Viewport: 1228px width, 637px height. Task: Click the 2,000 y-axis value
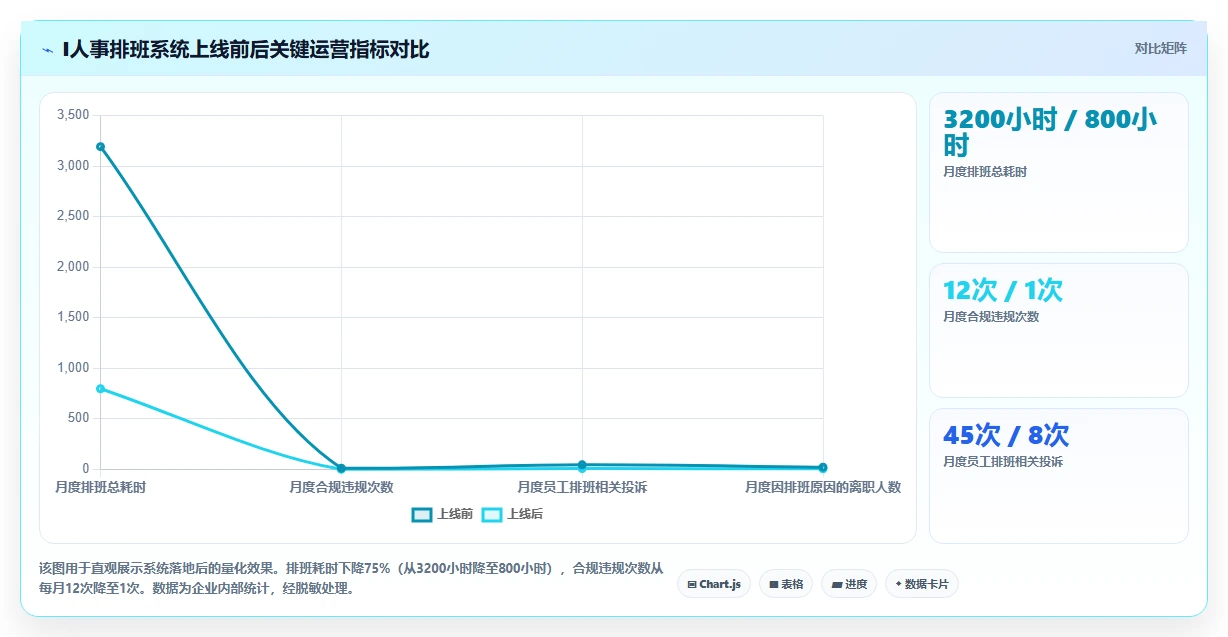[73, 267]
